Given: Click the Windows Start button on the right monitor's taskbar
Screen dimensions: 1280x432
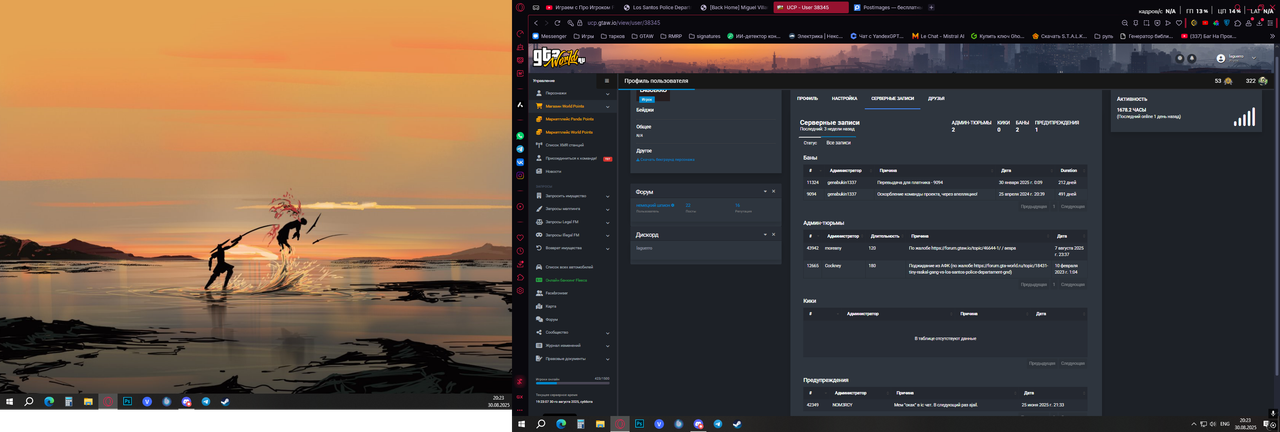Looking at the screenshot, I should point(521,424).
